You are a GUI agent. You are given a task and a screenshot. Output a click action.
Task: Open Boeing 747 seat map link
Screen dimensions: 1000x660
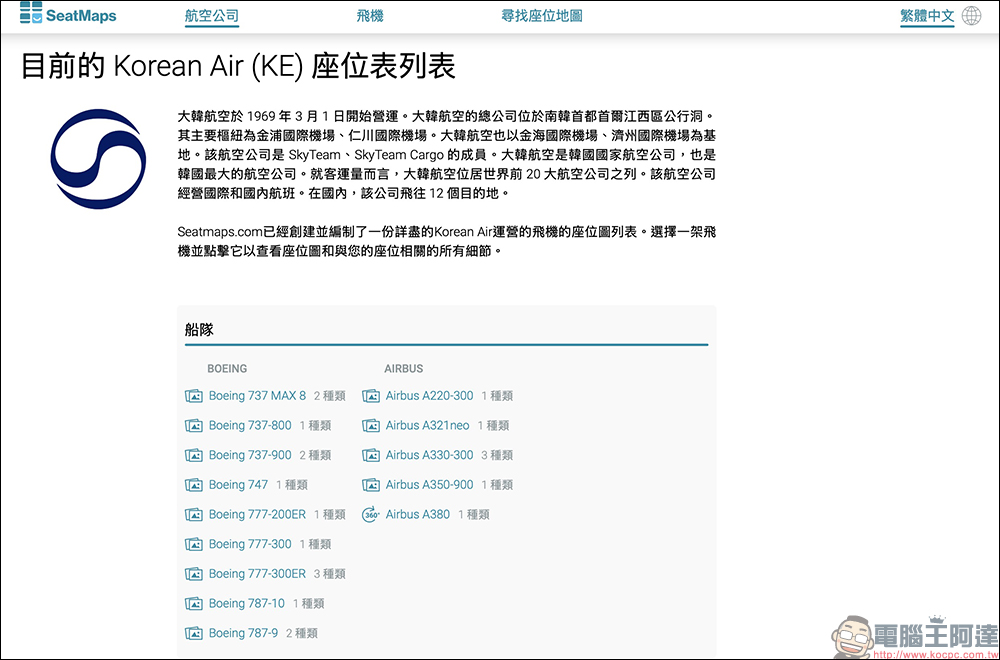tap(239, 485)
